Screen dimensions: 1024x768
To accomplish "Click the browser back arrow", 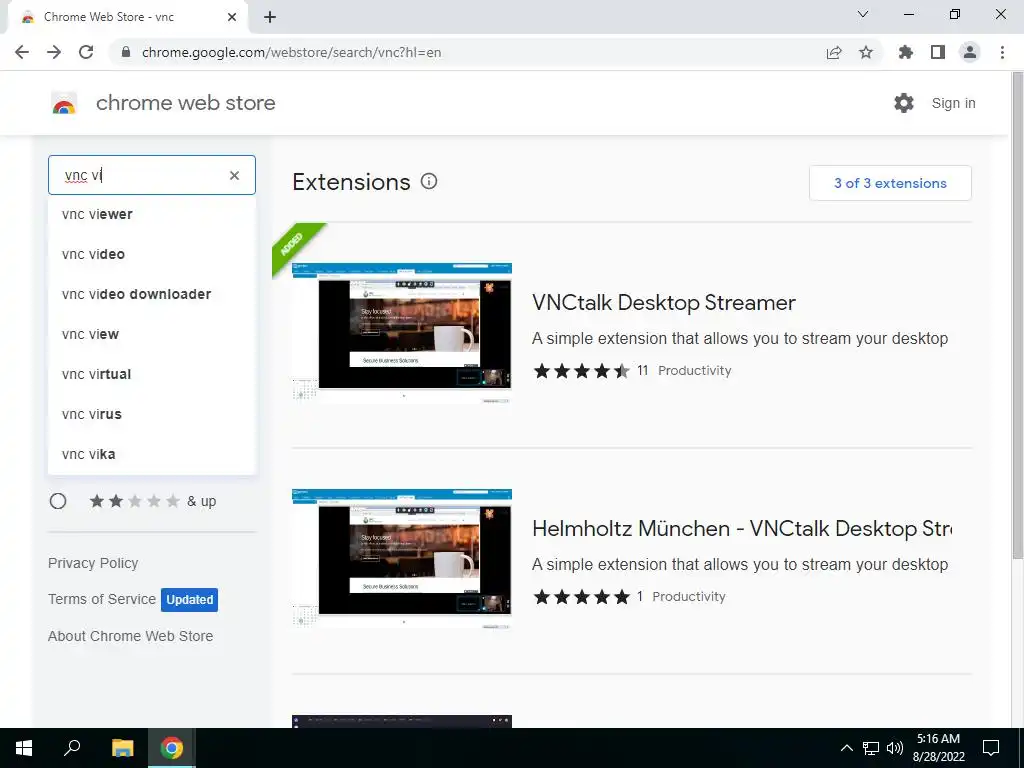I will pyautogui.click(x=22, y=52).
